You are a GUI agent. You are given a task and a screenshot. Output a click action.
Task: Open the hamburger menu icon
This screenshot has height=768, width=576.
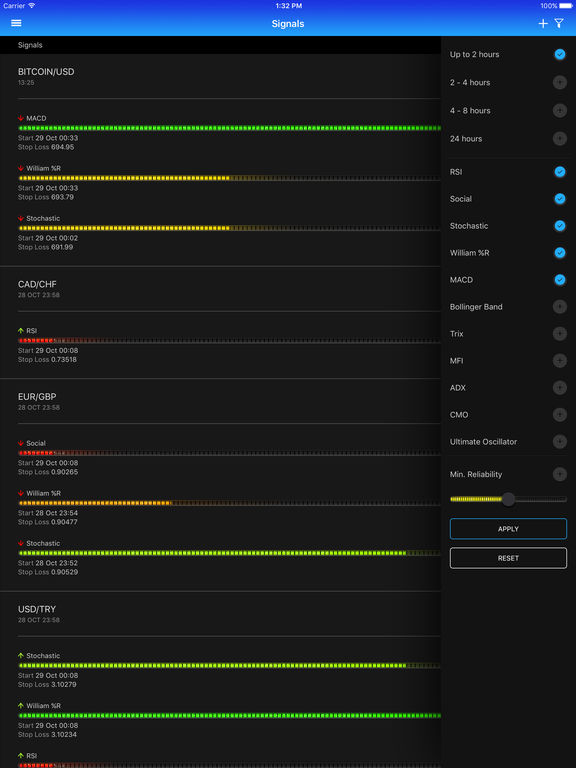[x=16, y=23]
